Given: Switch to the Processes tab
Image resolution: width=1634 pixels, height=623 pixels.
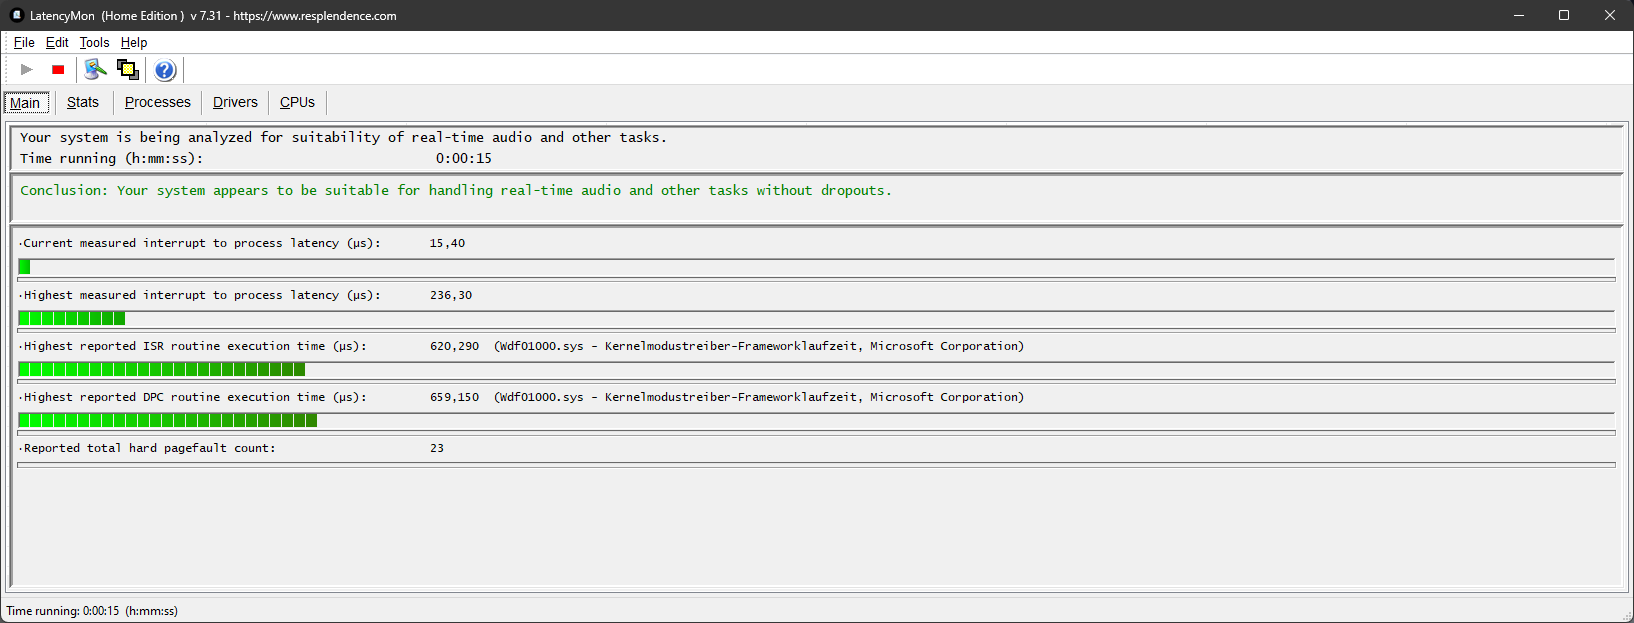Looking at the screenshot, I should pyautogui.click(x=158, y=102).
